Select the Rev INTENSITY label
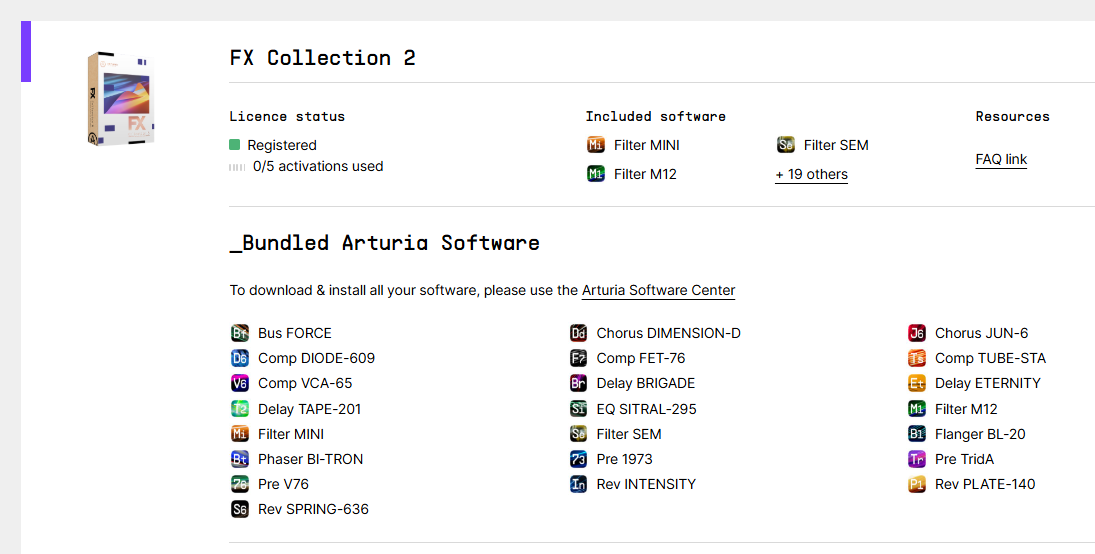1095x554 pixels. pyautogui.click(x=646, y=484)
